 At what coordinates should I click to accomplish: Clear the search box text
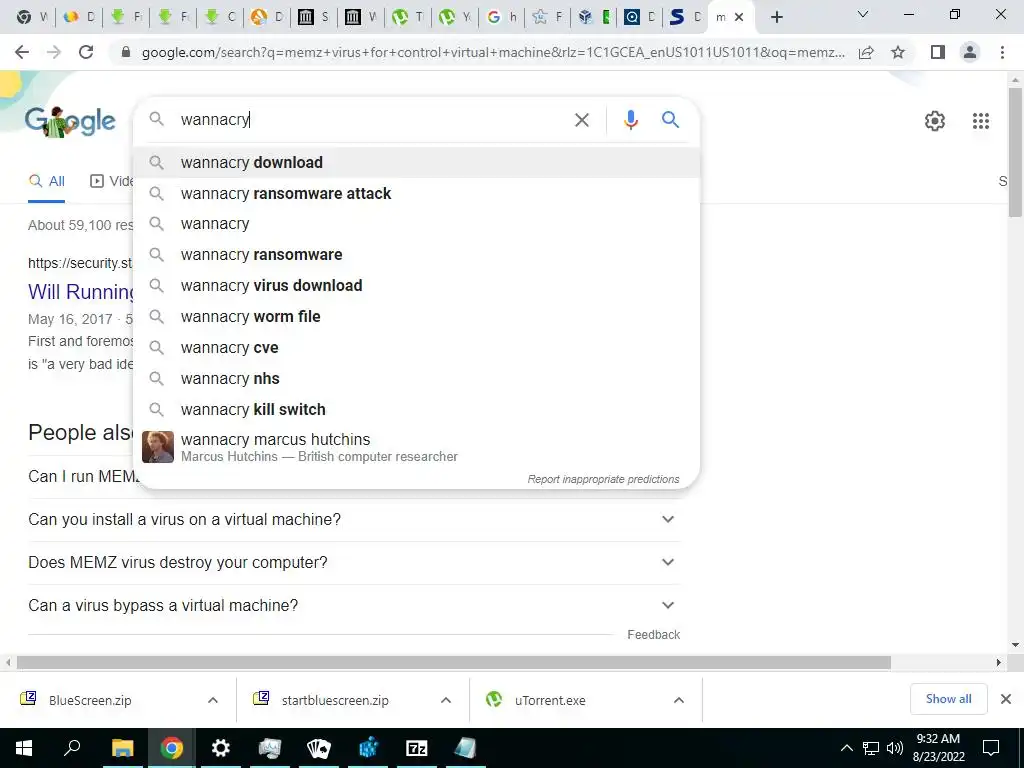pyautogui.click(x=581, y=120)
